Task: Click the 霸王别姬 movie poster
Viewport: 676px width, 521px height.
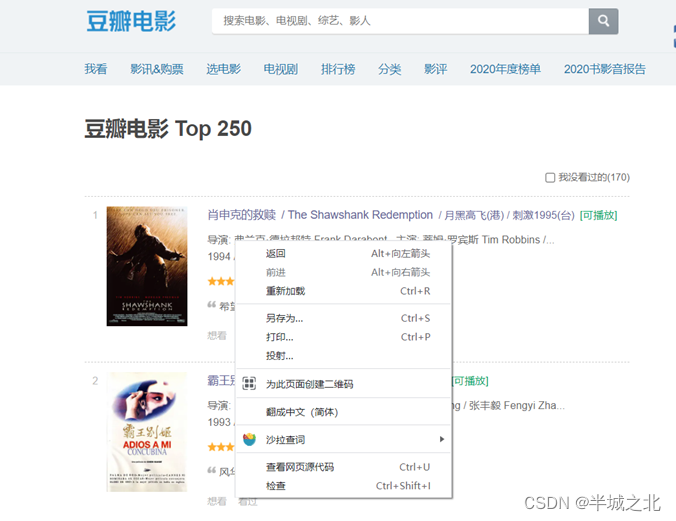Action: (x=147, y=432)
